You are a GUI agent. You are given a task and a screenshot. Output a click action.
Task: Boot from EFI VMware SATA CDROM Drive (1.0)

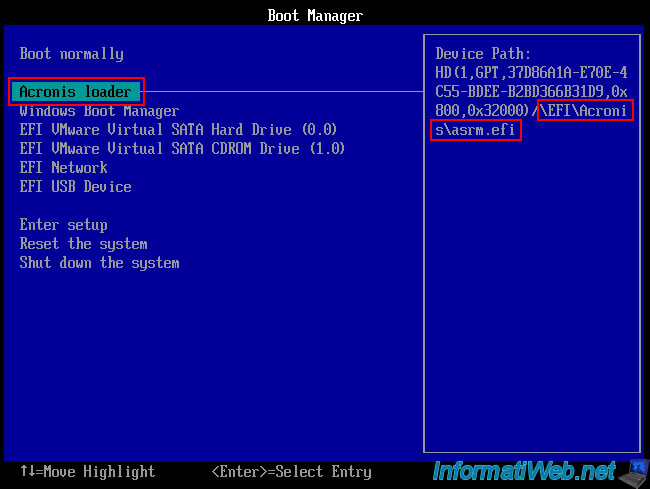(182, 149)
